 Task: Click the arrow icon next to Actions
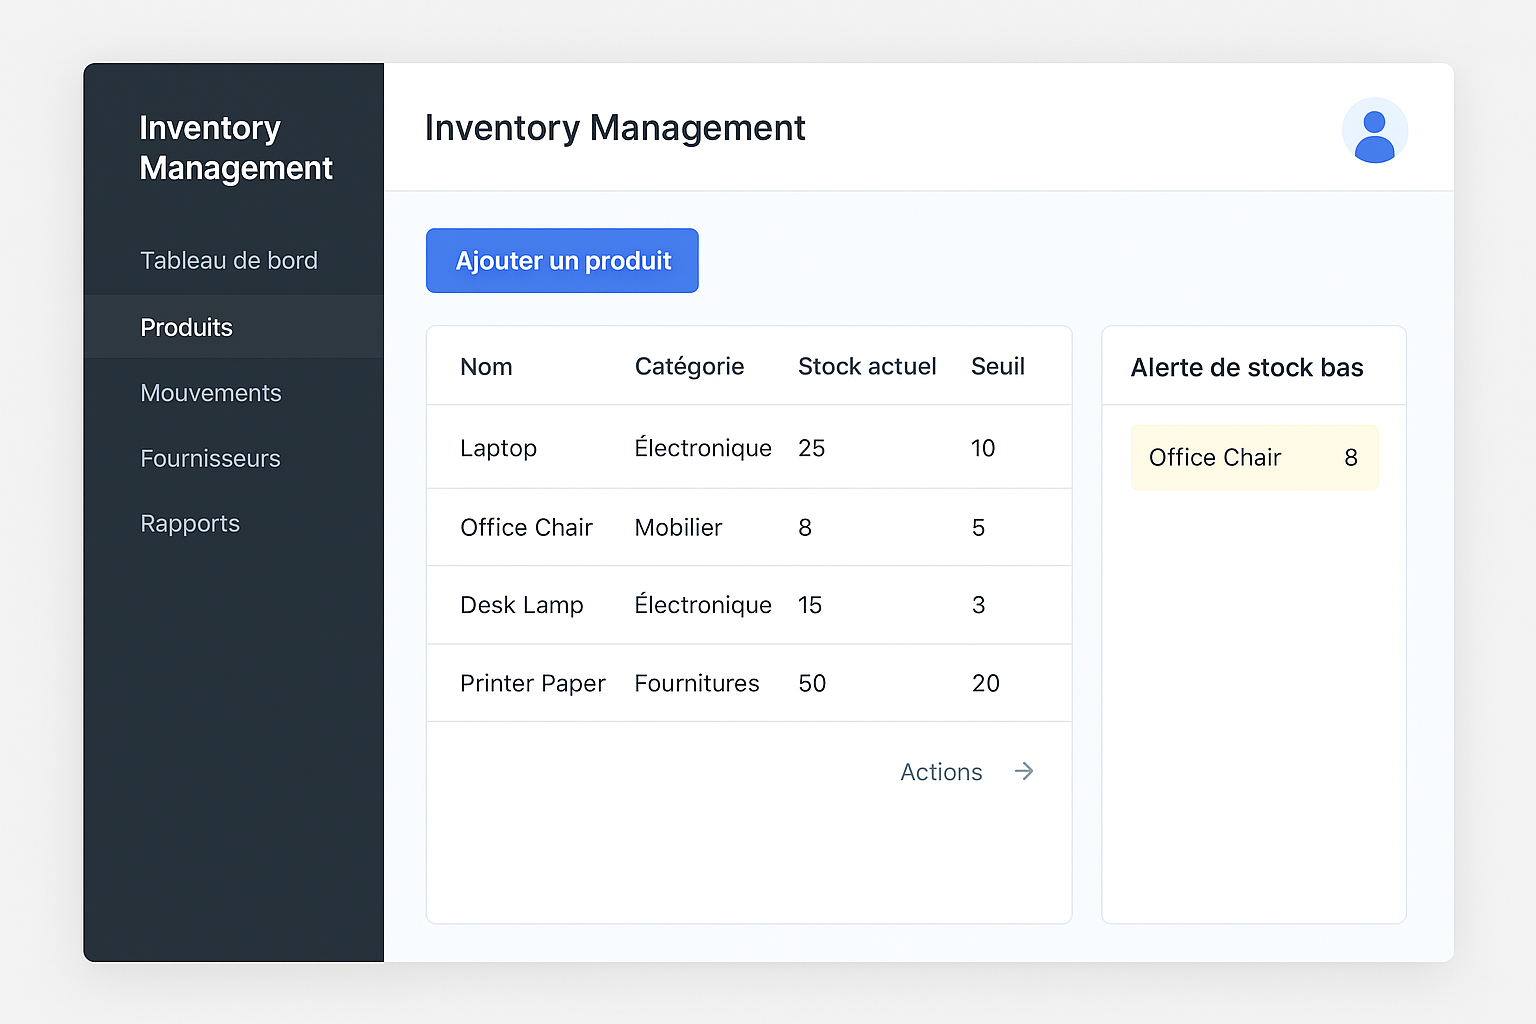click(1023, 771)
